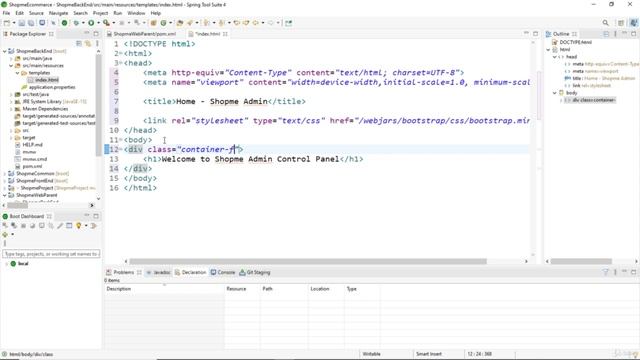The height and width of the screenshot is (360, 640).
Task: Collapse the head node in Outline
Action: pyautogui.click(x=555, y=57)
